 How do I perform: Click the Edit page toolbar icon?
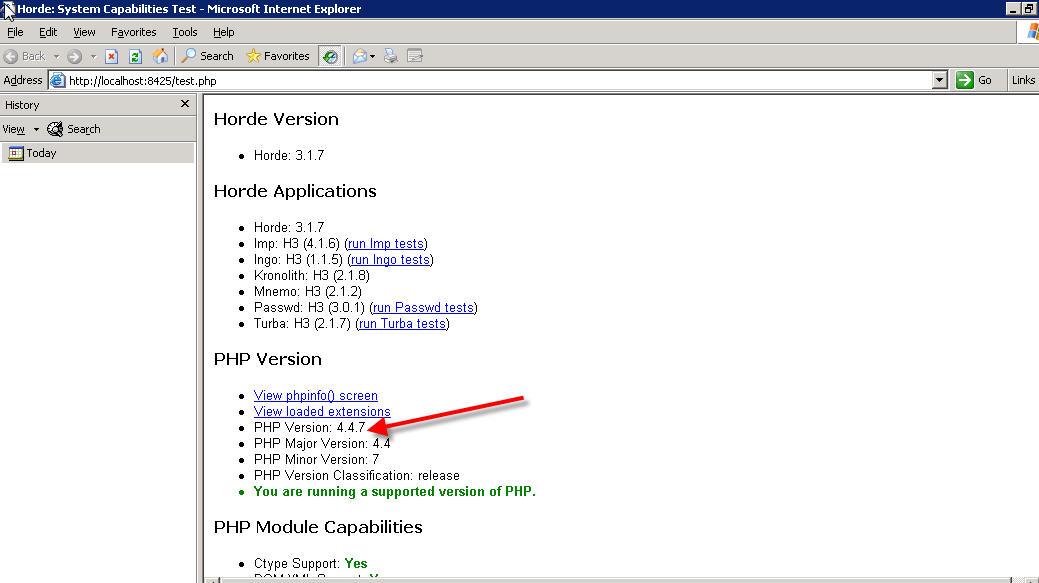(x=415, y=56)
